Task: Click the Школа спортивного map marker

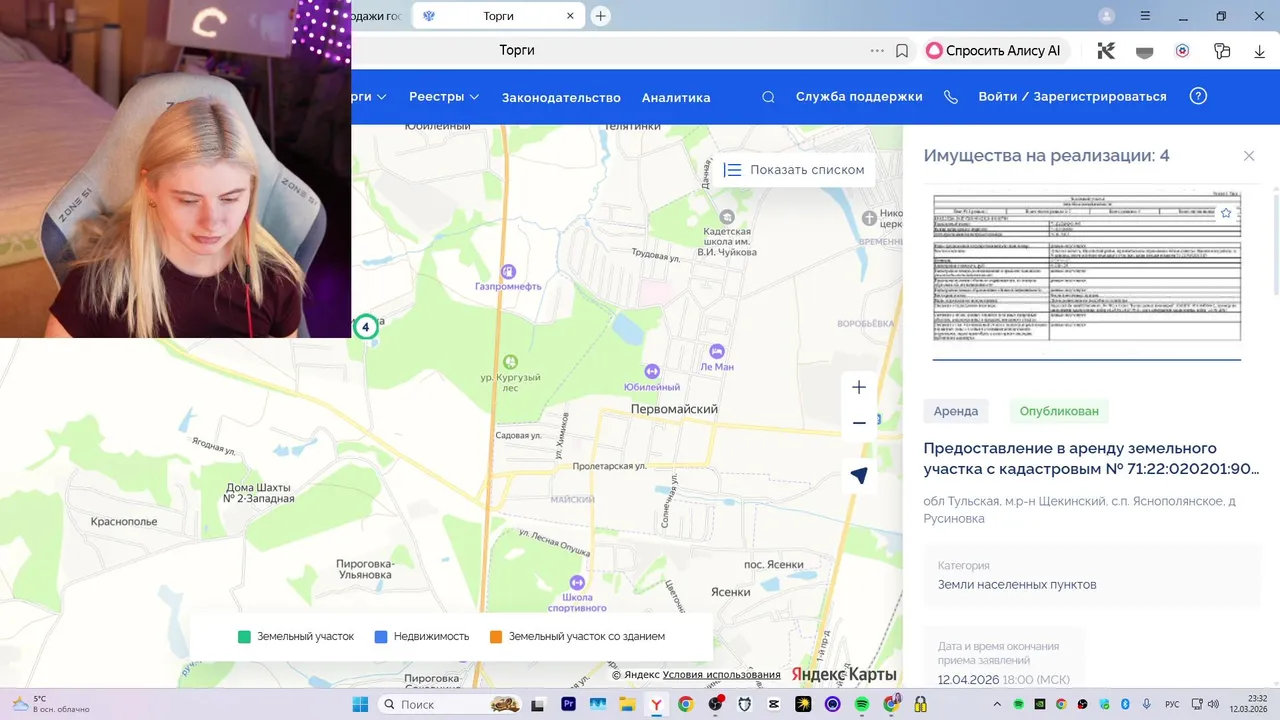Action: click(x=577, y=582)
